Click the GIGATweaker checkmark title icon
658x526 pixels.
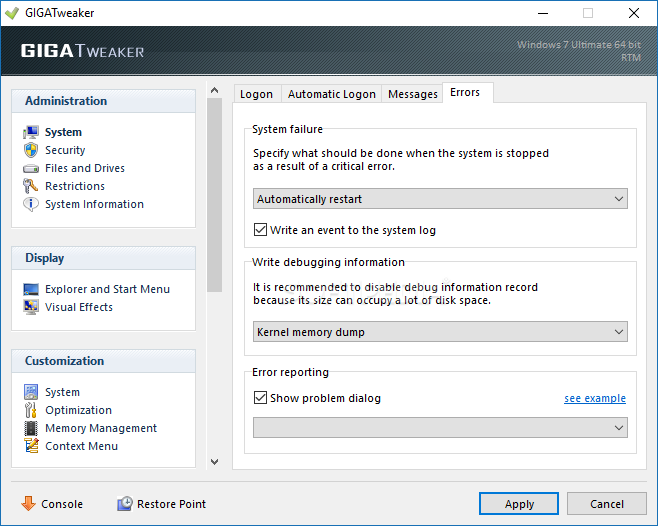[12, 13]
